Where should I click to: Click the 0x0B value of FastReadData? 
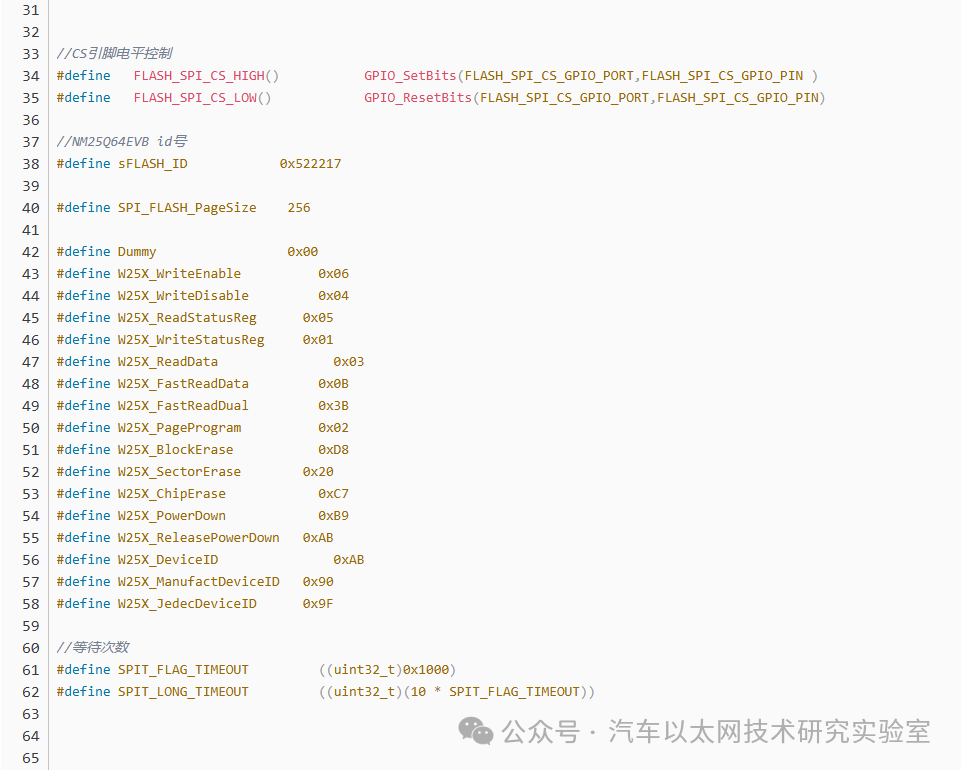tap(333, 384)
